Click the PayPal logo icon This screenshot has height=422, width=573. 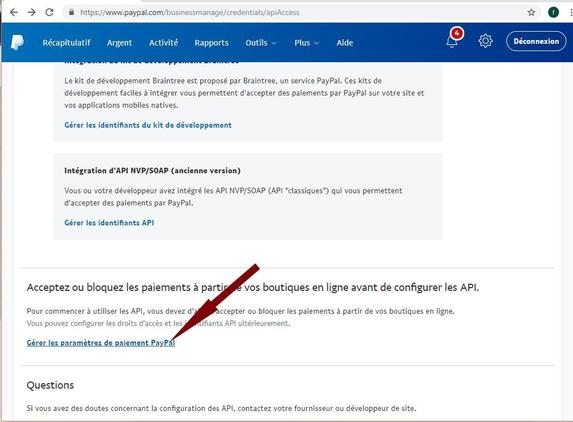point(17,42)
